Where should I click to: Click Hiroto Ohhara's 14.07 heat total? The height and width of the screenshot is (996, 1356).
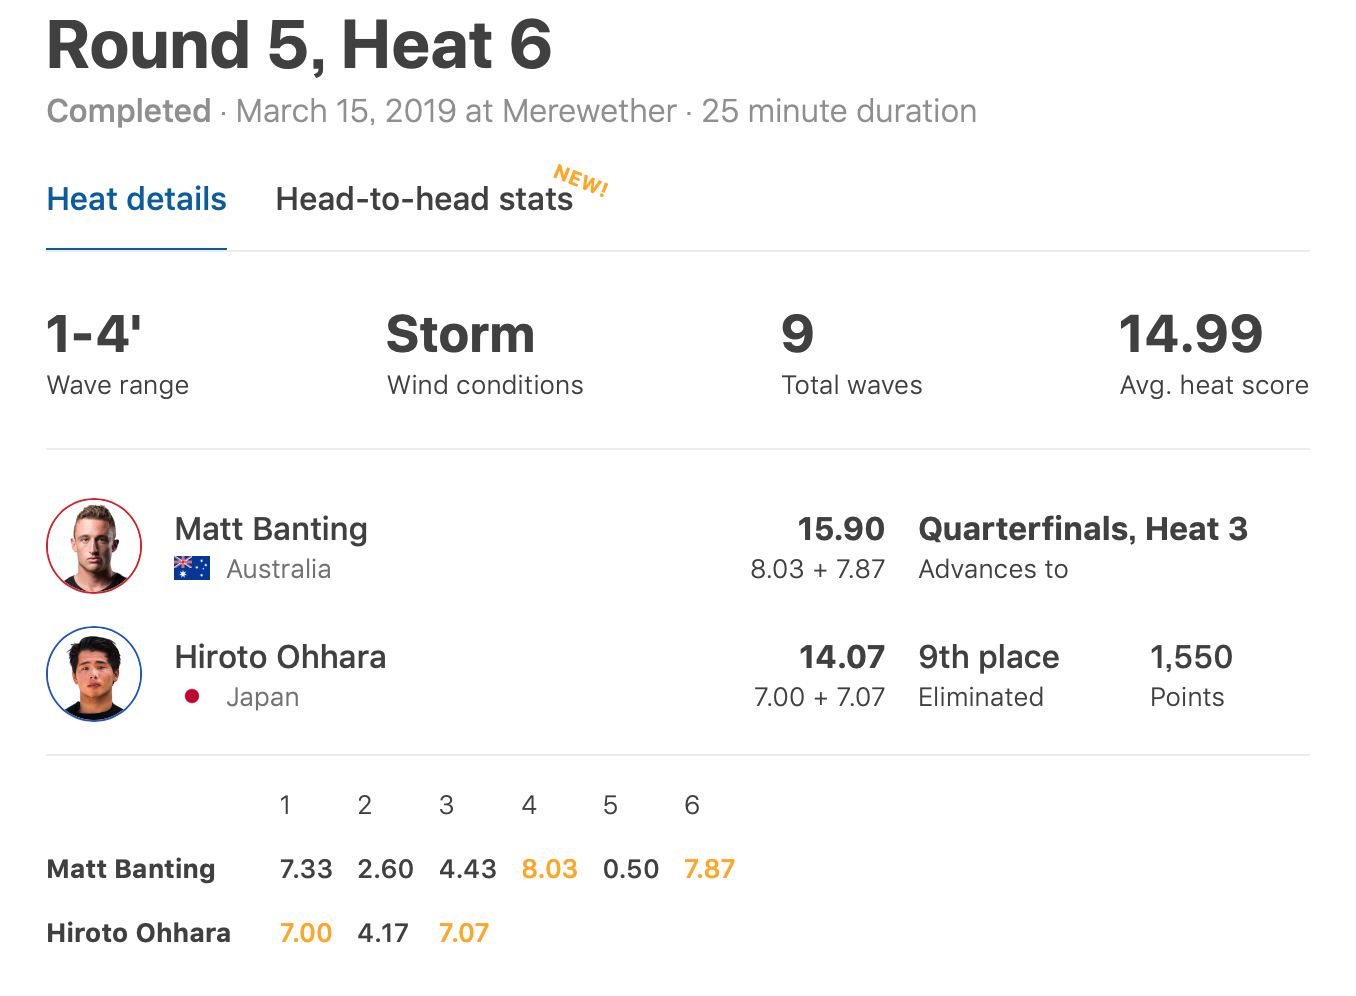tap(842, 656)
